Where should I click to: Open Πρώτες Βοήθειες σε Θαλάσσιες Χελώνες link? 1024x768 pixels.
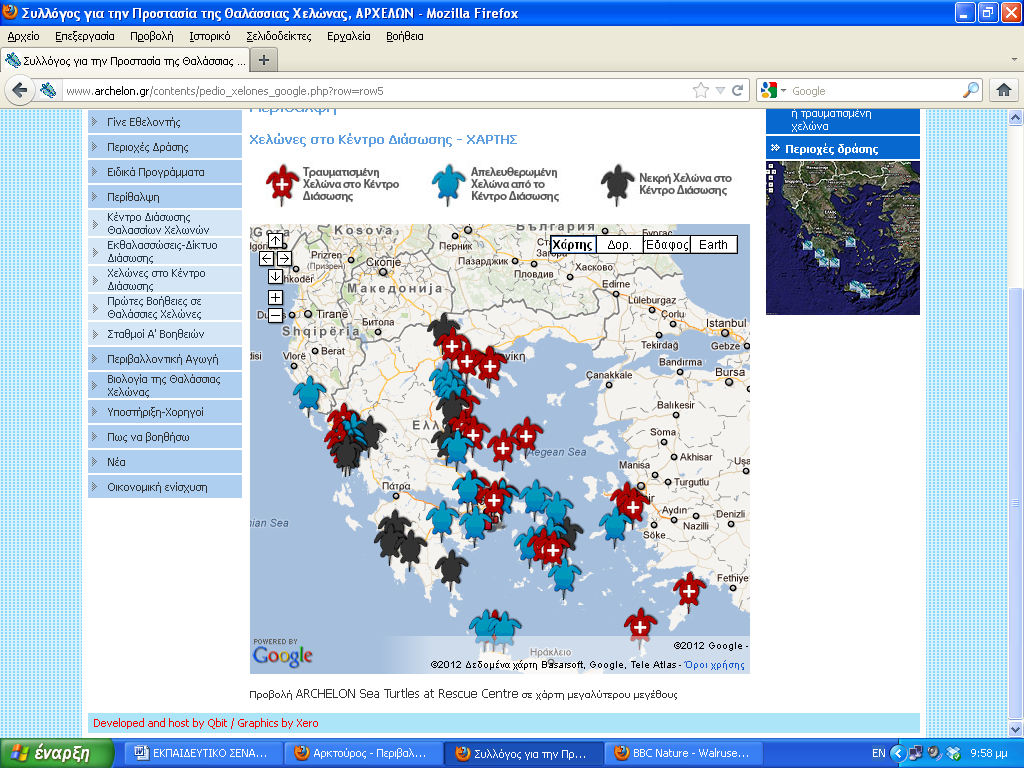(x=165, y=308)
